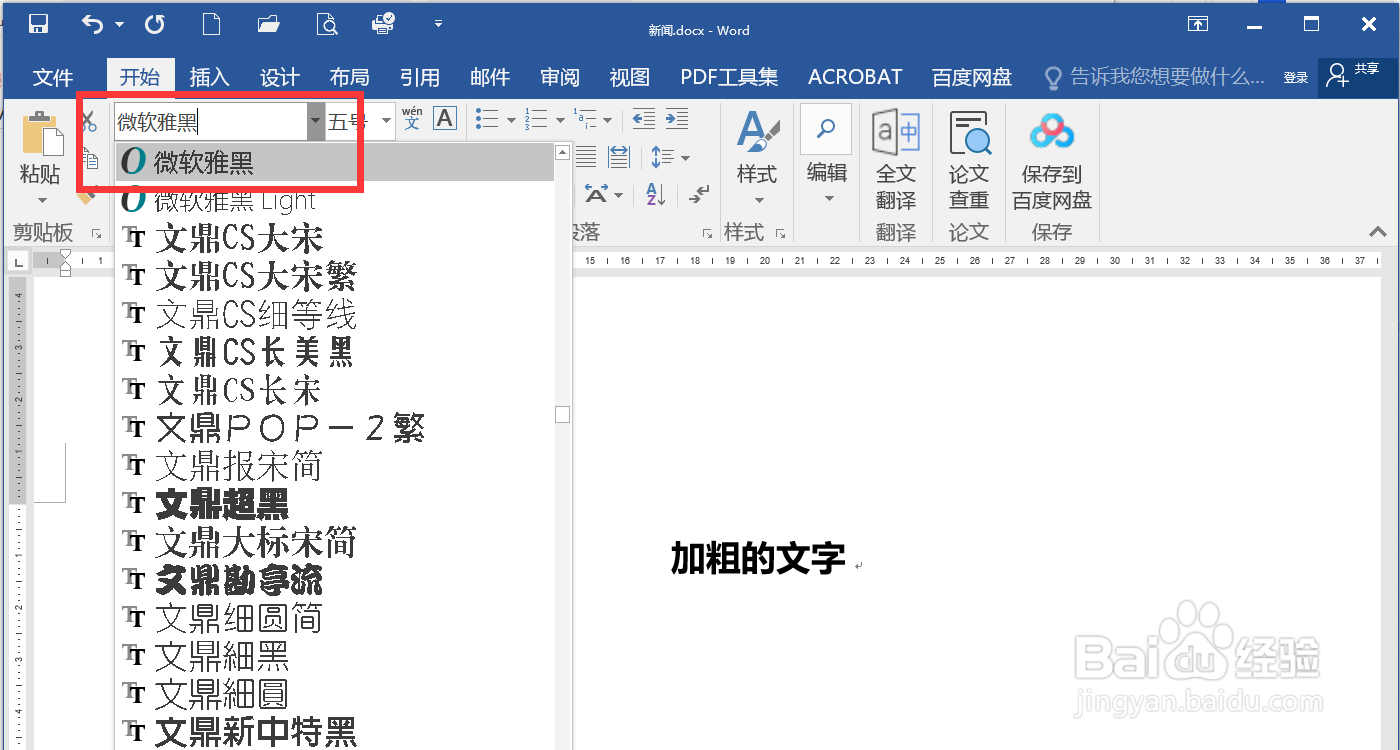Open the 文件 file menu

pos(53,77)
